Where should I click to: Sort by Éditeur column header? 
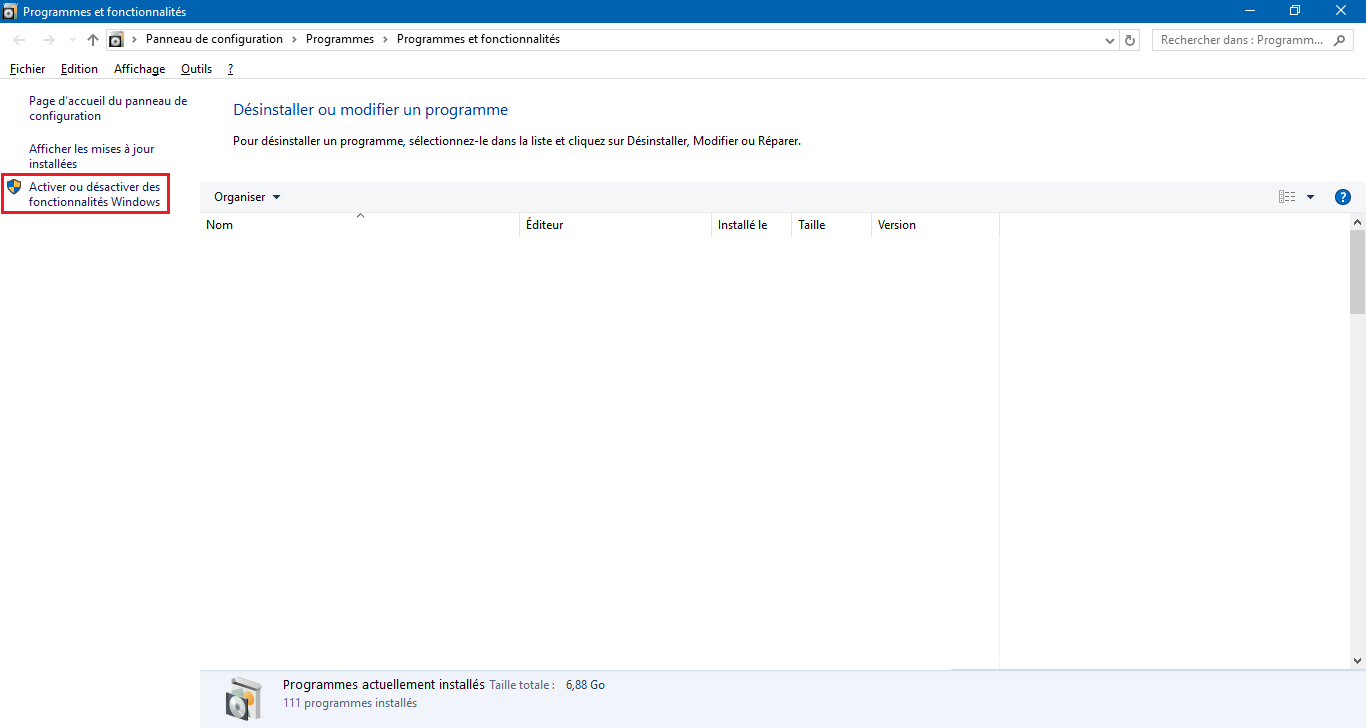[x=616, y=225]
